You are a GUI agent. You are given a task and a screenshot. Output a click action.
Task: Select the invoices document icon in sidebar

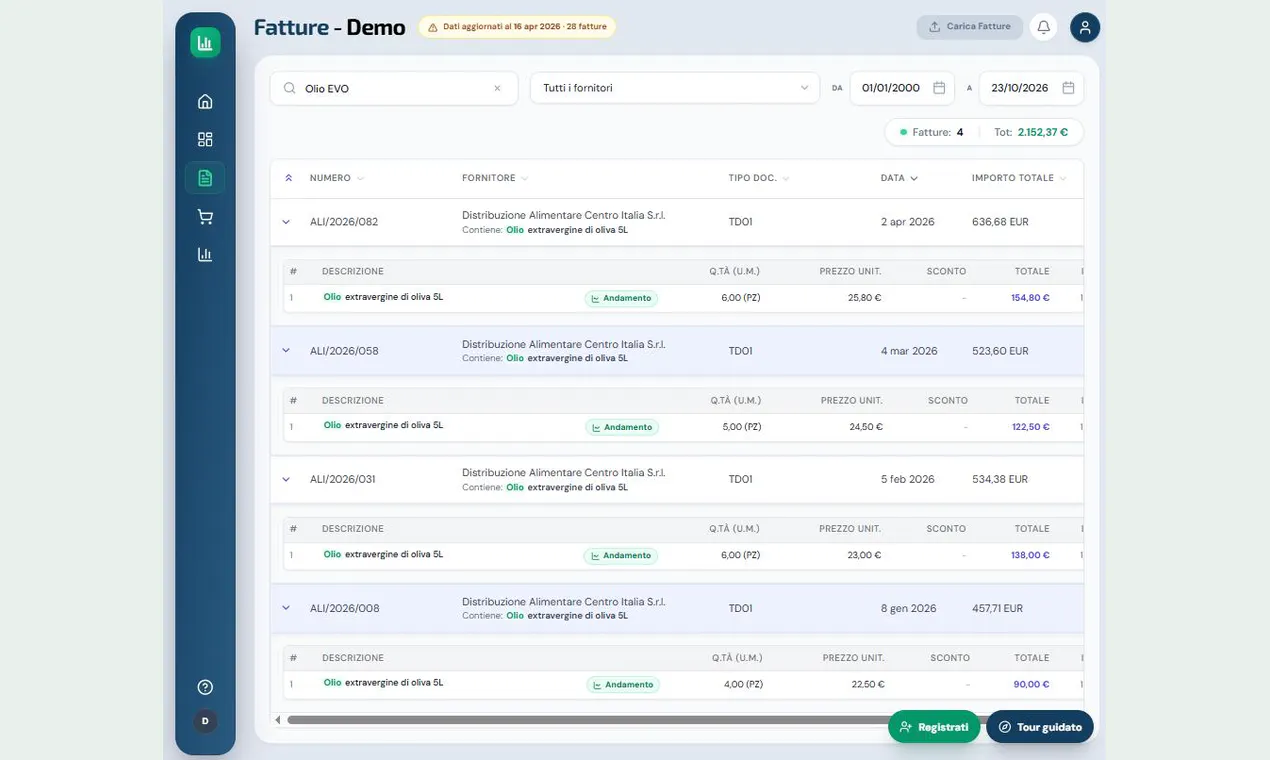tap(205, 178)
